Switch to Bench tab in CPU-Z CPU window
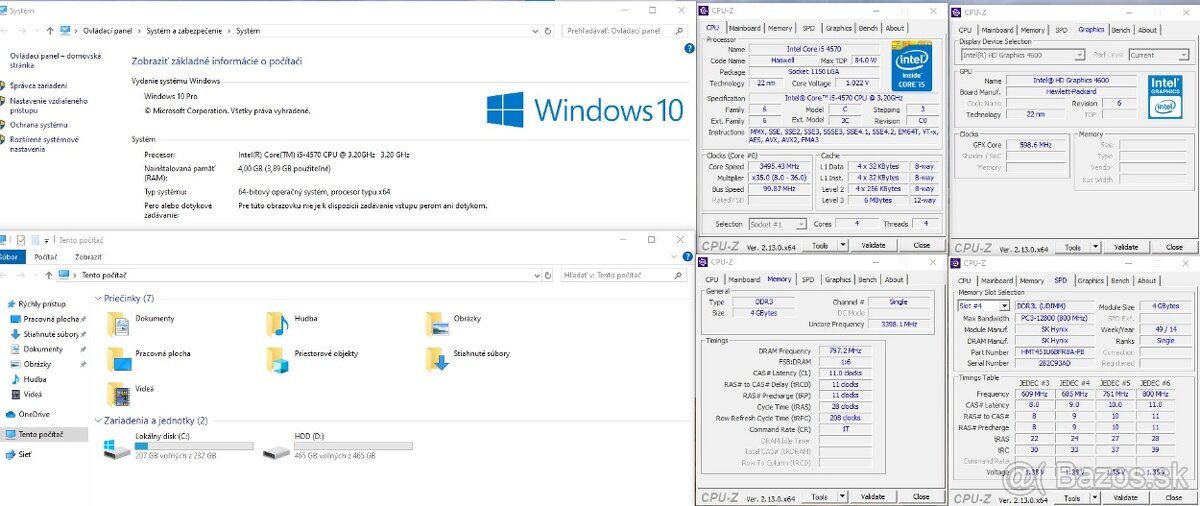 click(x=867, y=28)
